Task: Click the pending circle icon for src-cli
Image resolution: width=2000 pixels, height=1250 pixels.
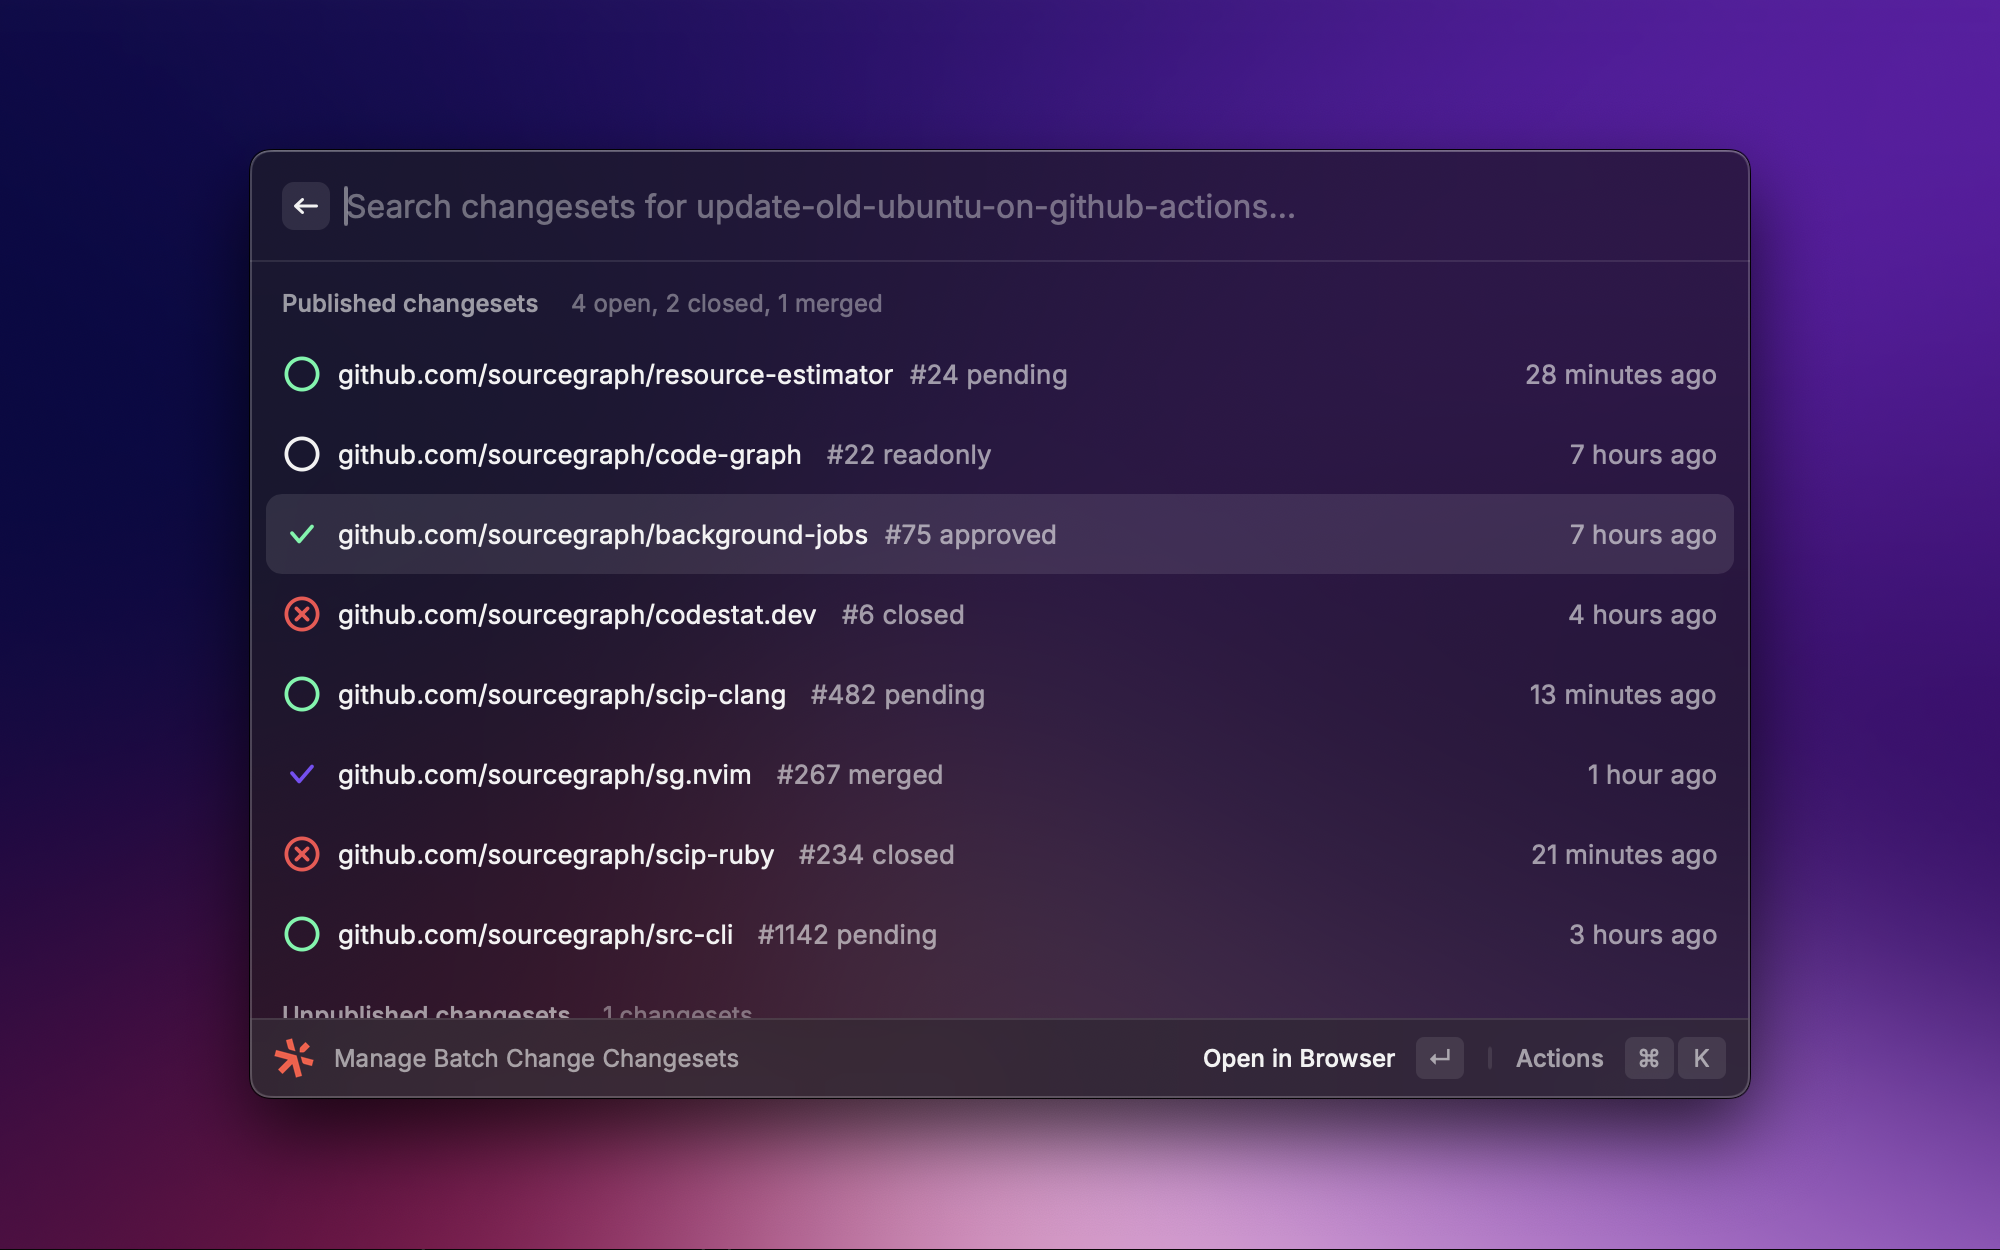Action: [301, 934]
